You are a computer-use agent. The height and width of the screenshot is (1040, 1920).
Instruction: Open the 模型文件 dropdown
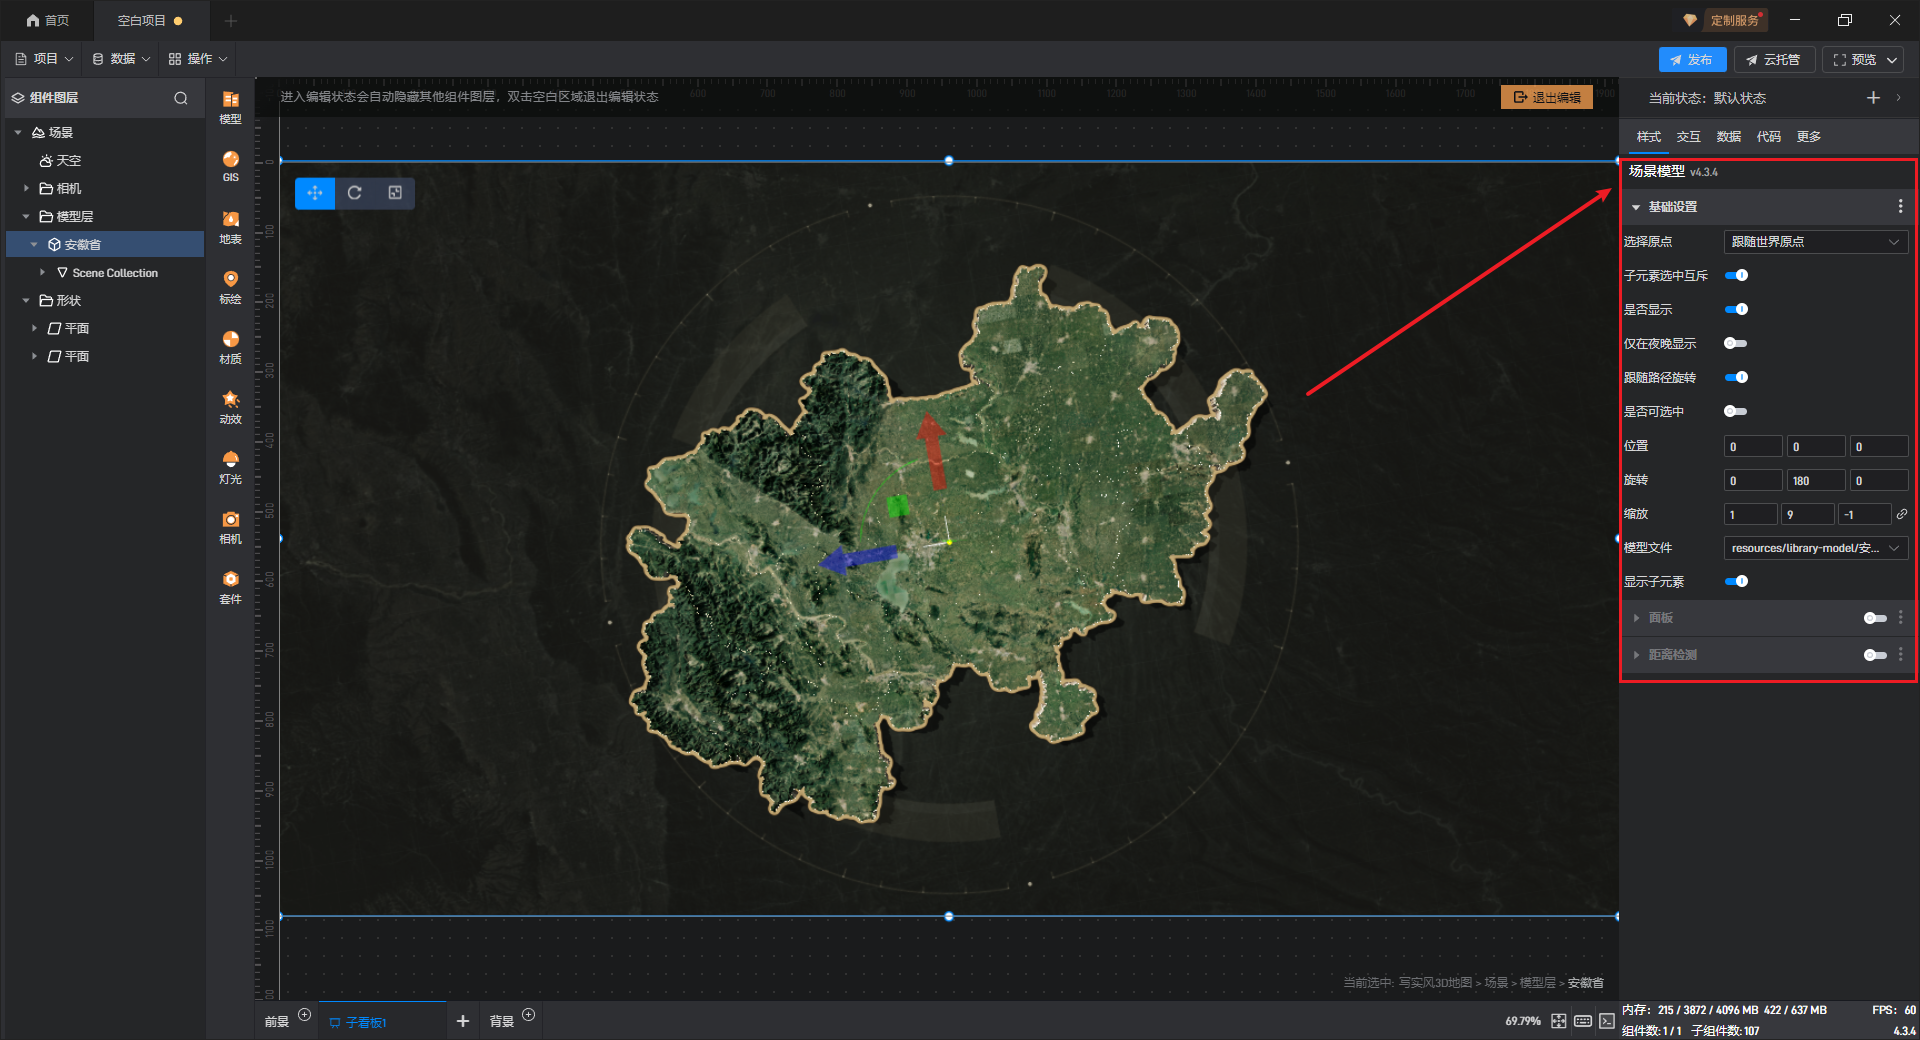coord(1815,548)
